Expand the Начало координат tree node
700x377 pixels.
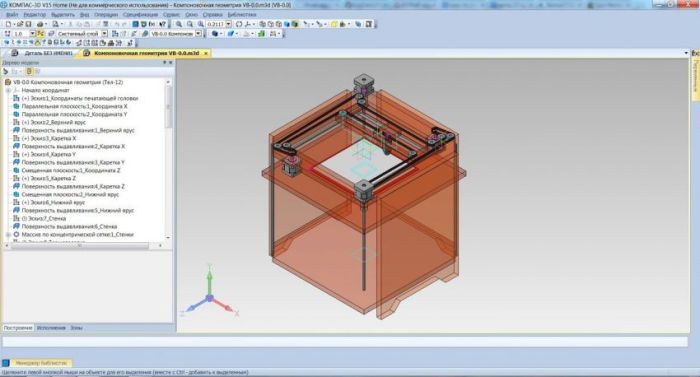[x=8, y=90]
